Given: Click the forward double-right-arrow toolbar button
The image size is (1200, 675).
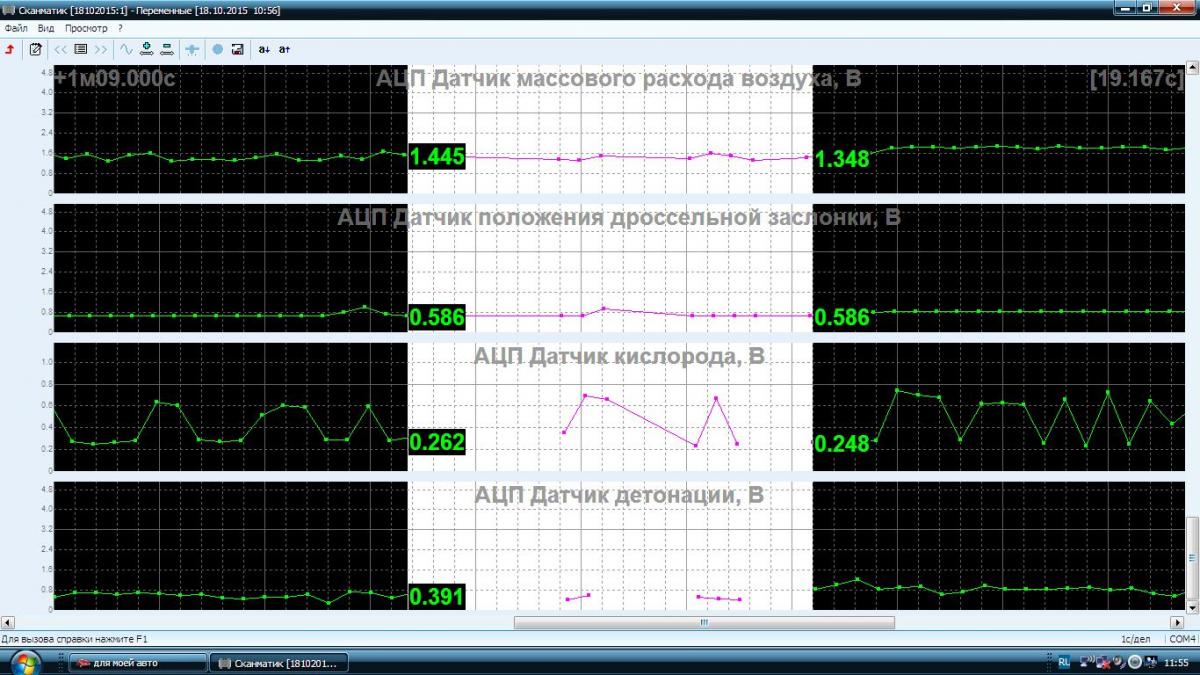Looking at the screenshot, I should tap(100, 48).
